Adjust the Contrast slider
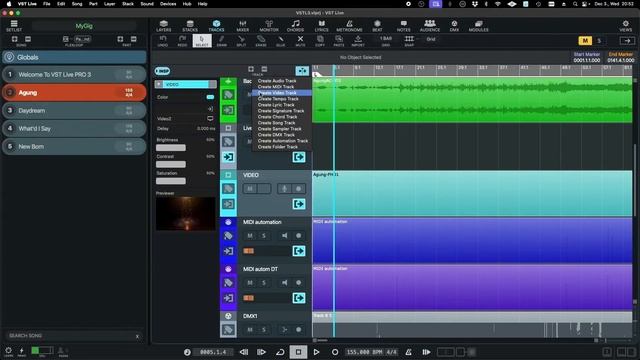Screen dimensions: 640x360 point(171,164)
